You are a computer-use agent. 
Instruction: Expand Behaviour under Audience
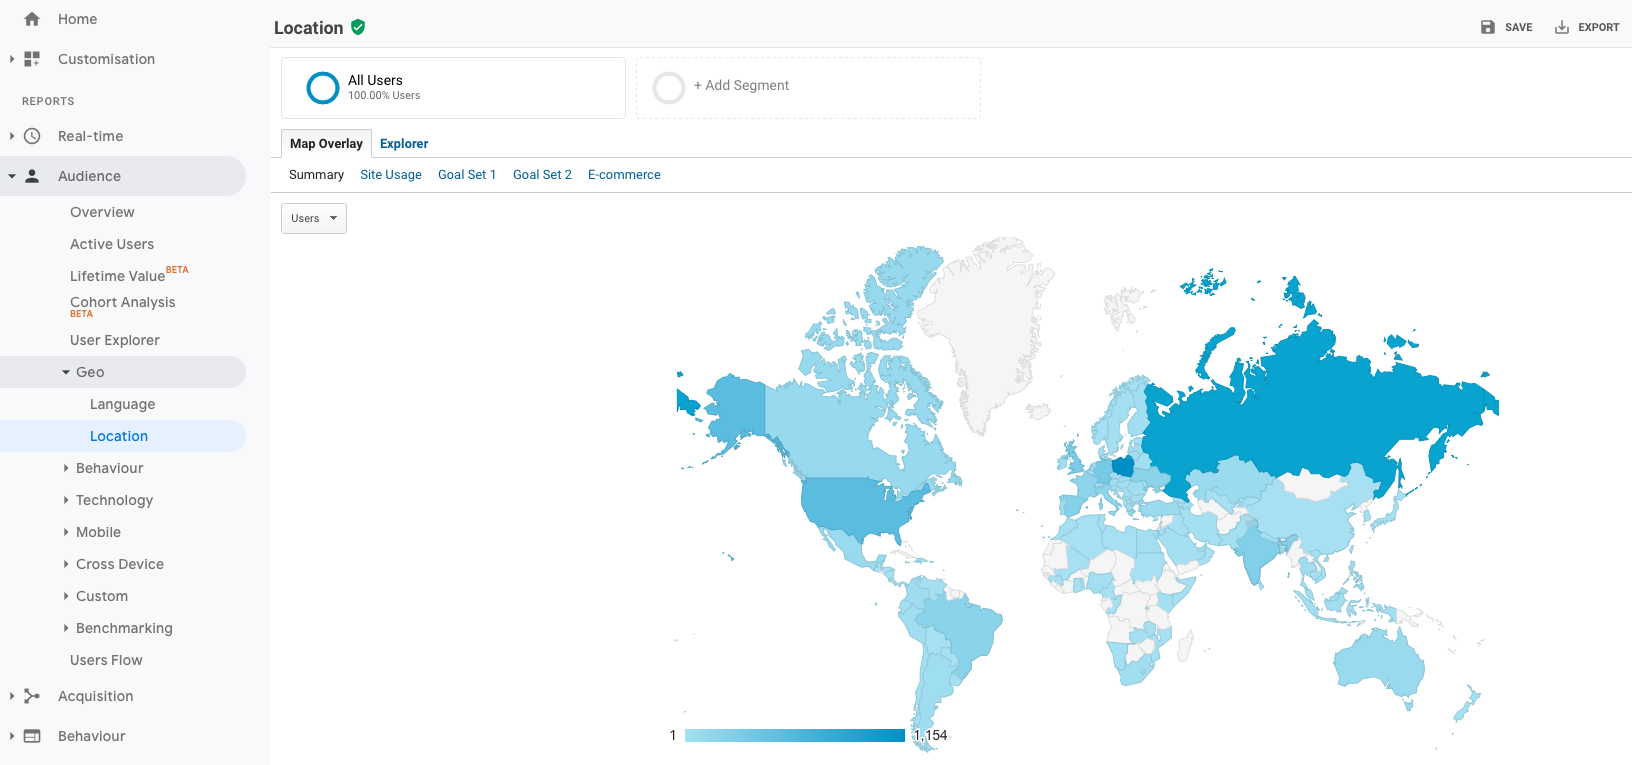66,468
